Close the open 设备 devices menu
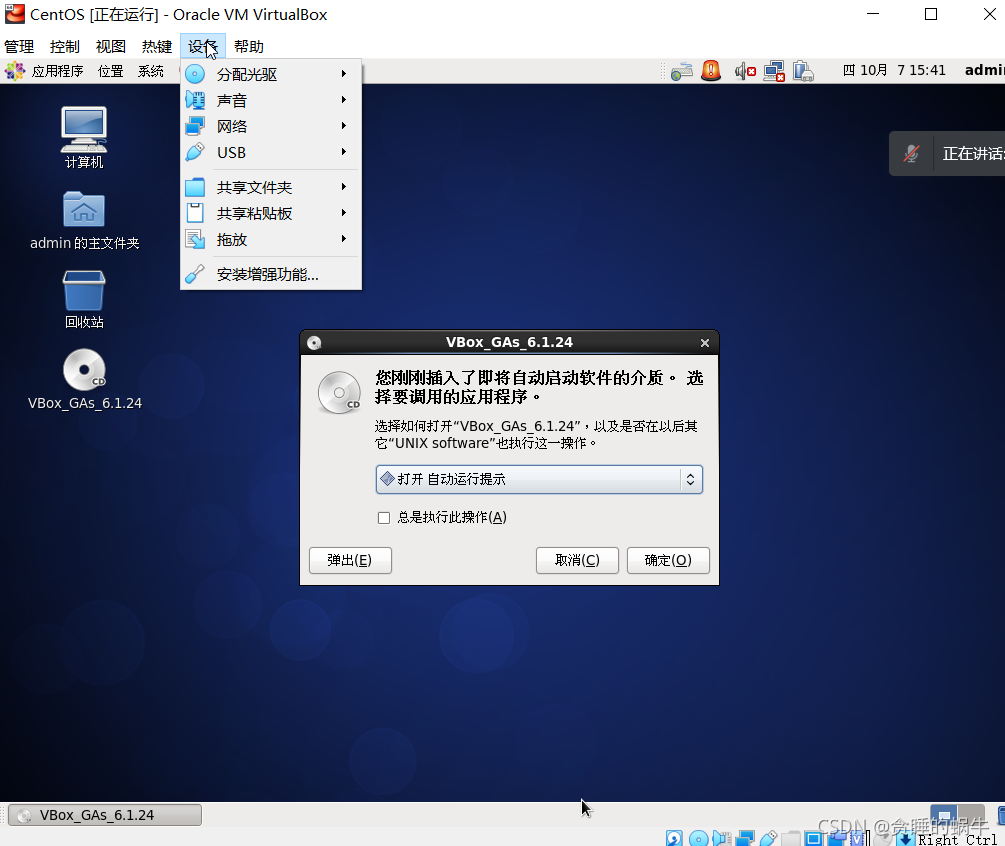Screen dimensions: 1005x846 (203, 47)
